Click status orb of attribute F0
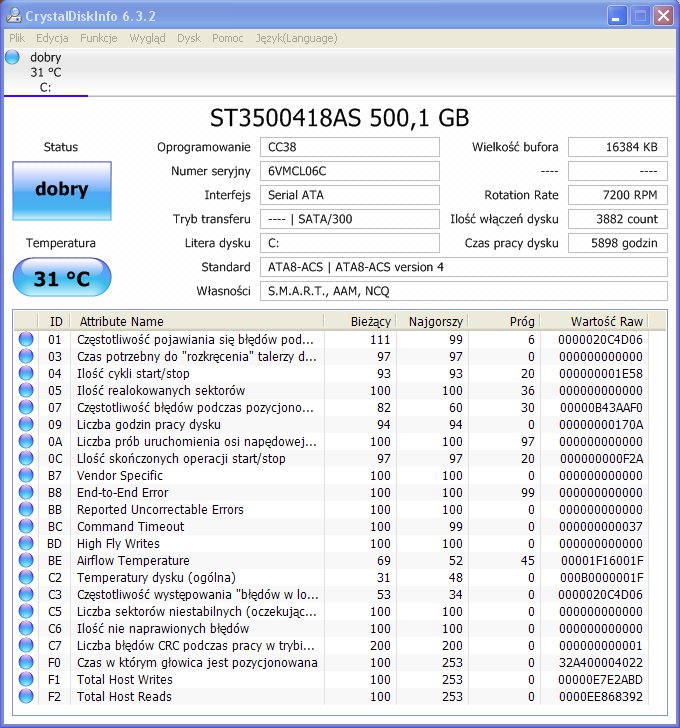Image resolution: width=680 pixels, height=728 pixels. [26, 662]
